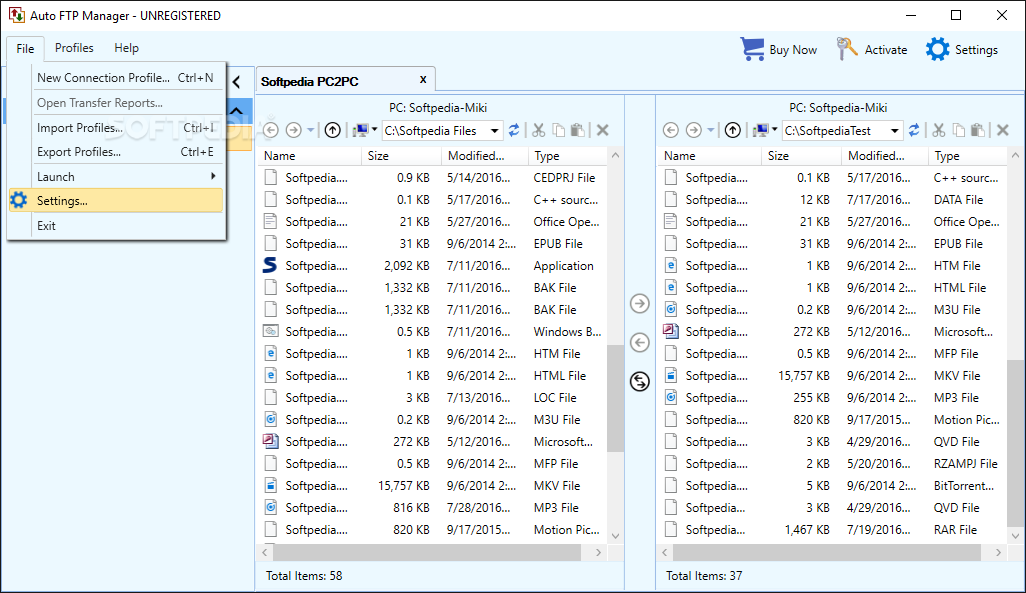Click the Application file icon in left list
Viewport: 1026px width, 593px height.
(270, 265)
